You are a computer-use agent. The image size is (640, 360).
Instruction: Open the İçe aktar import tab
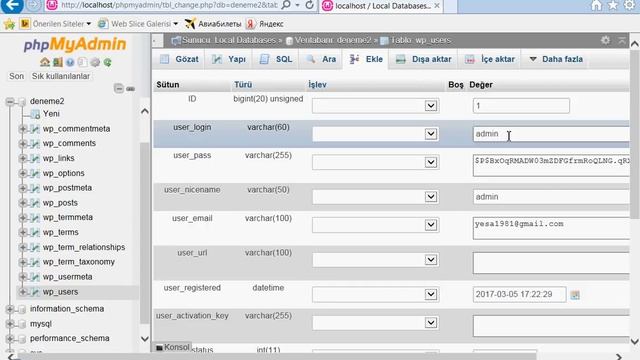[490, 59]
